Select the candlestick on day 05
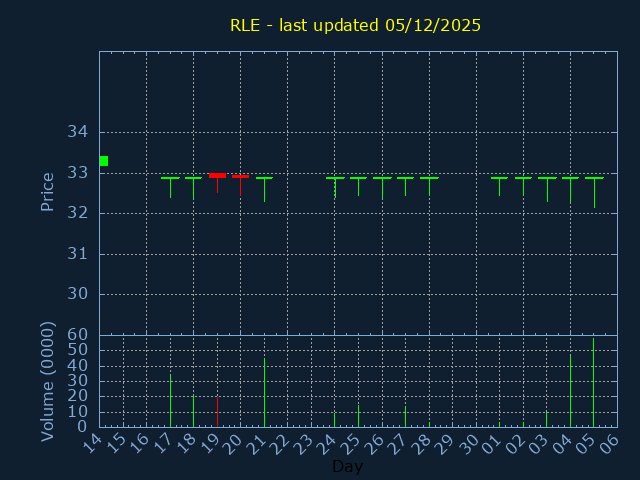Screen dimensions: 640x480 tap(594, 180)
